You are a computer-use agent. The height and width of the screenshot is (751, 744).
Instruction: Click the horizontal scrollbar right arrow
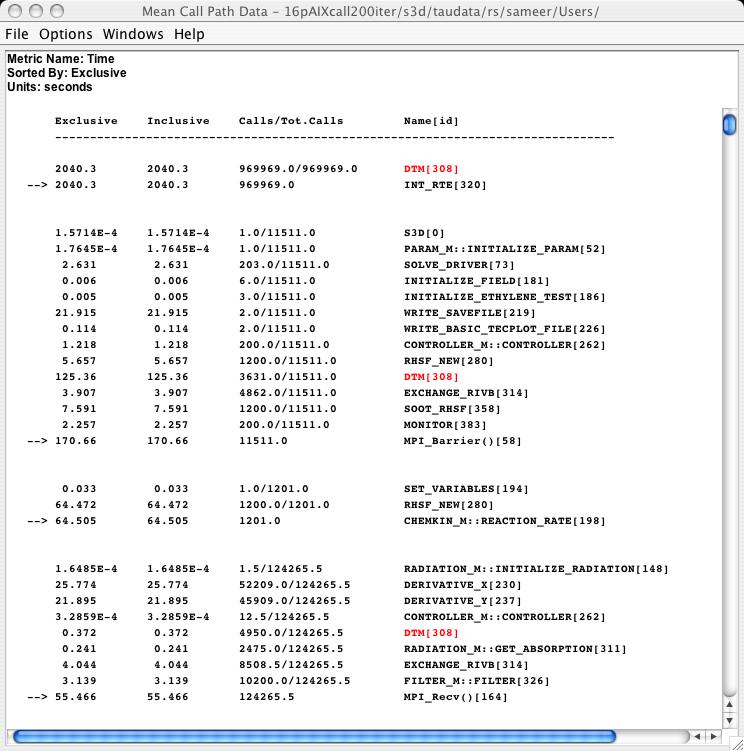[714, 736]
